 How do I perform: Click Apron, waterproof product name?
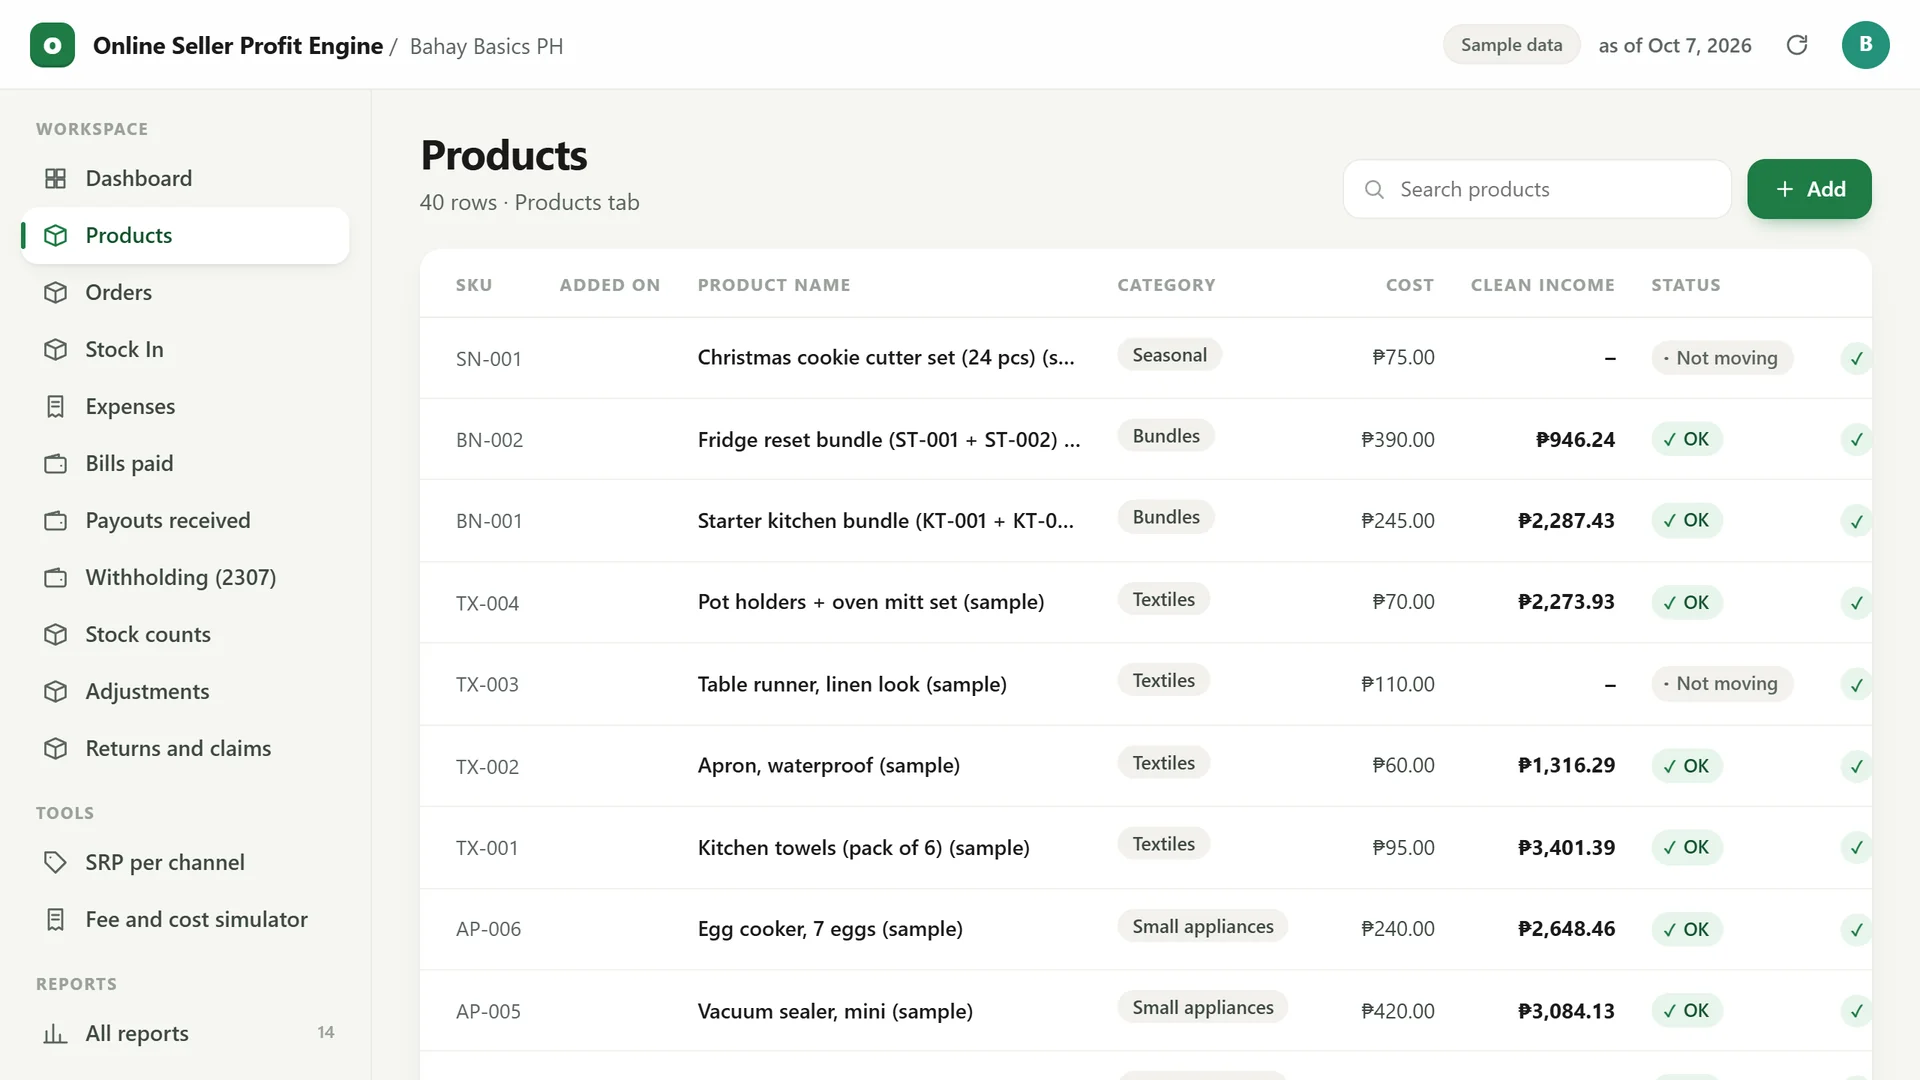(829, 765)
